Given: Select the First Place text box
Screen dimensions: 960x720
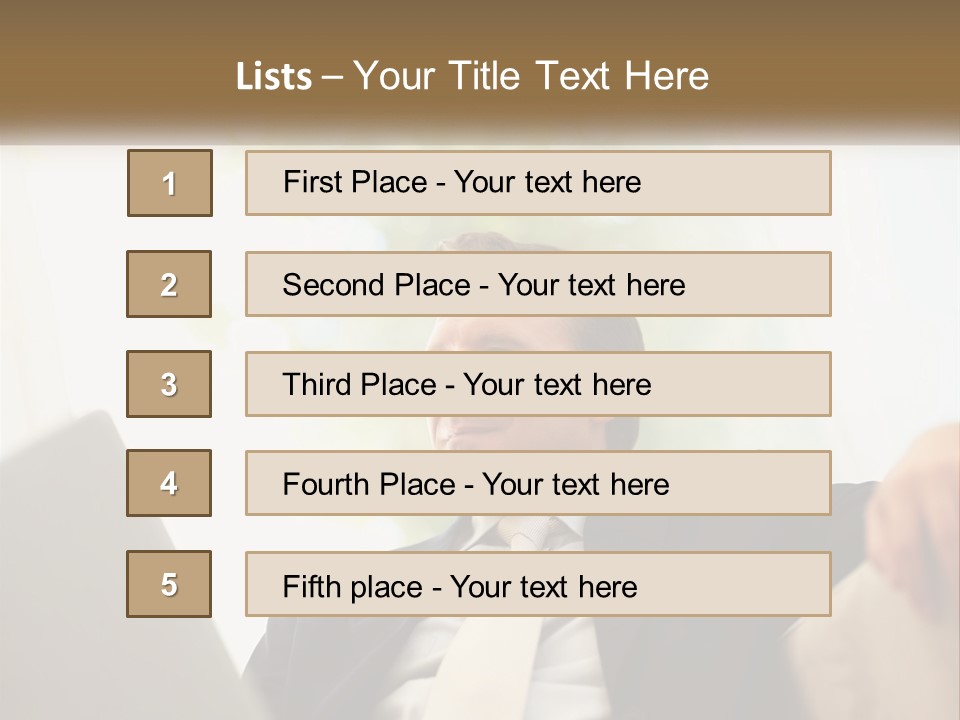Looking at the screenshot, I should pos(538,183).
